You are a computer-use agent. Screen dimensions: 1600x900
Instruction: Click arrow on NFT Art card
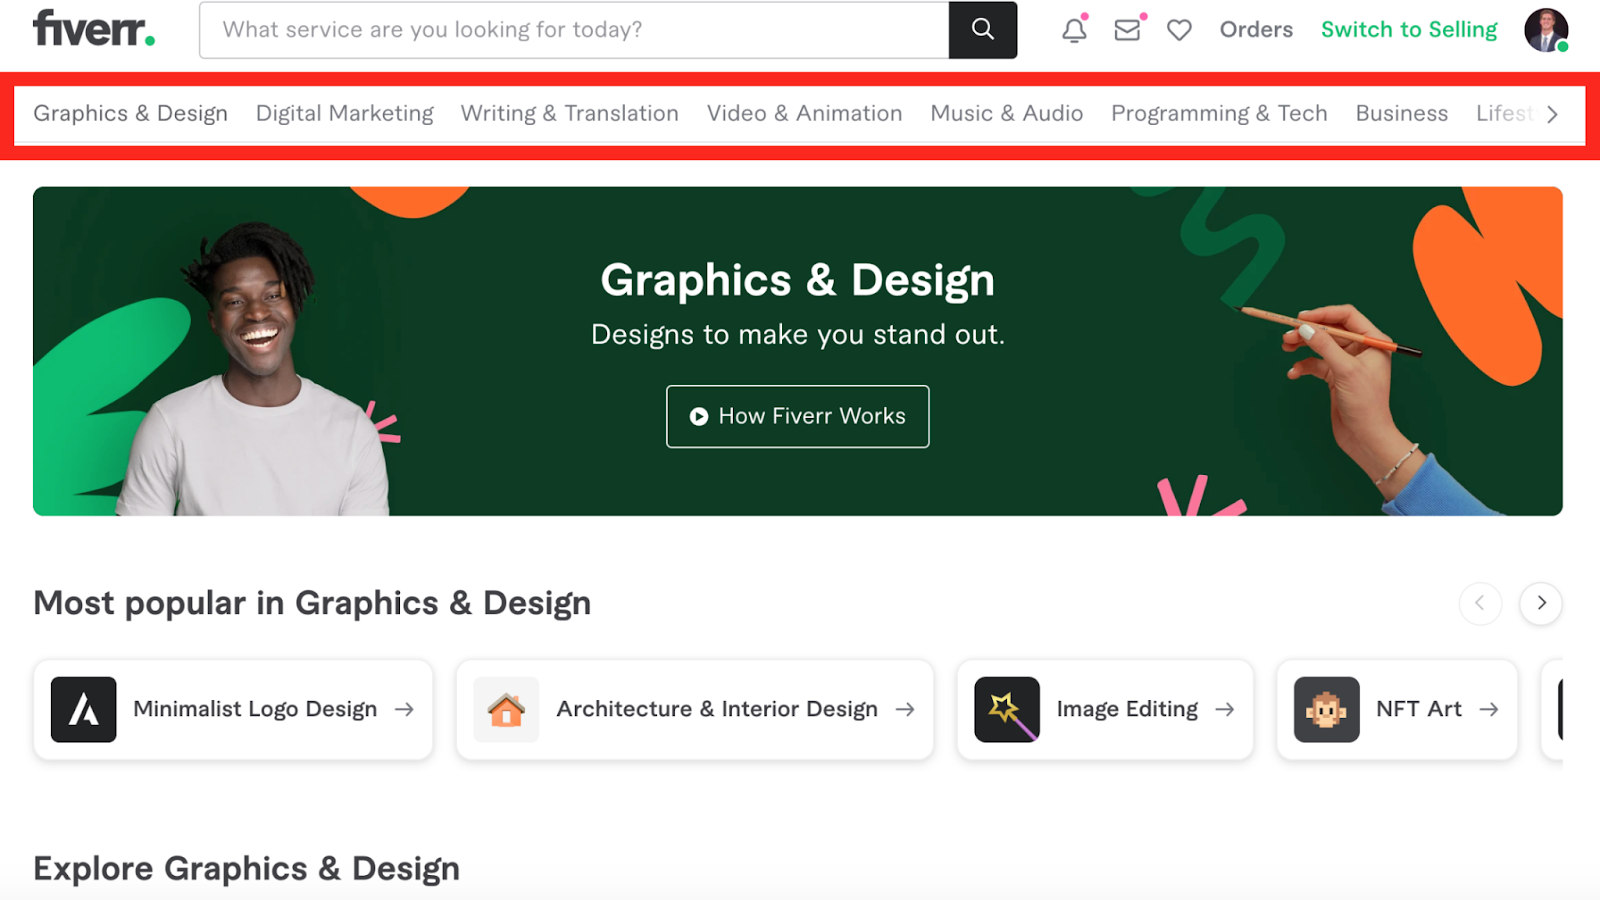point(1489,709)
